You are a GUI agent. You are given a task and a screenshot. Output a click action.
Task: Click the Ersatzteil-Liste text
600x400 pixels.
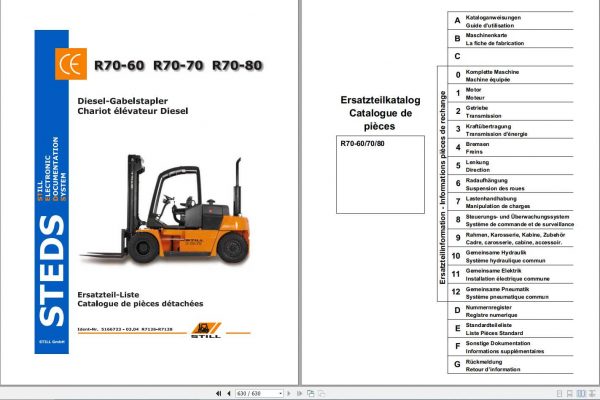[x=108, y=295]
